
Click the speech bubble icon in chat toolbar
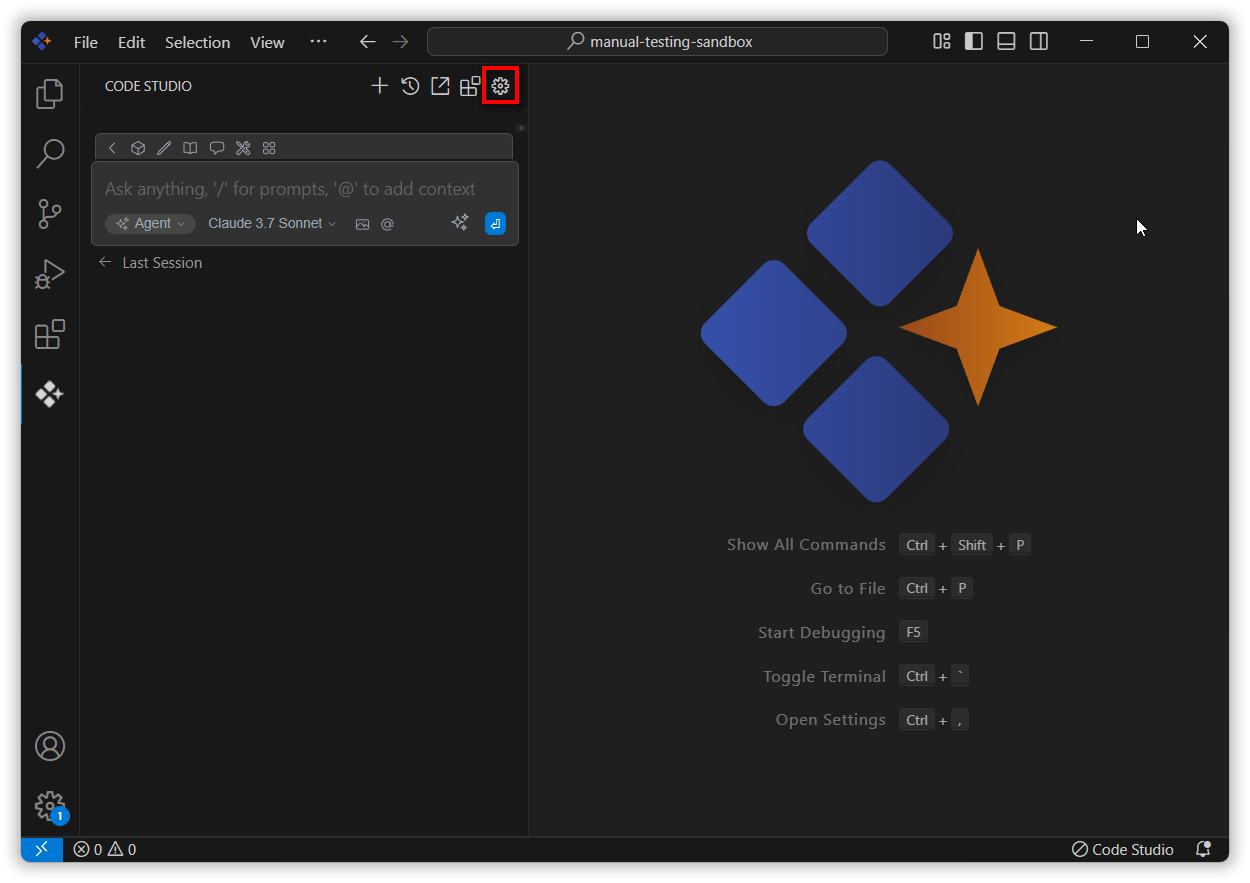pos(216,148)
